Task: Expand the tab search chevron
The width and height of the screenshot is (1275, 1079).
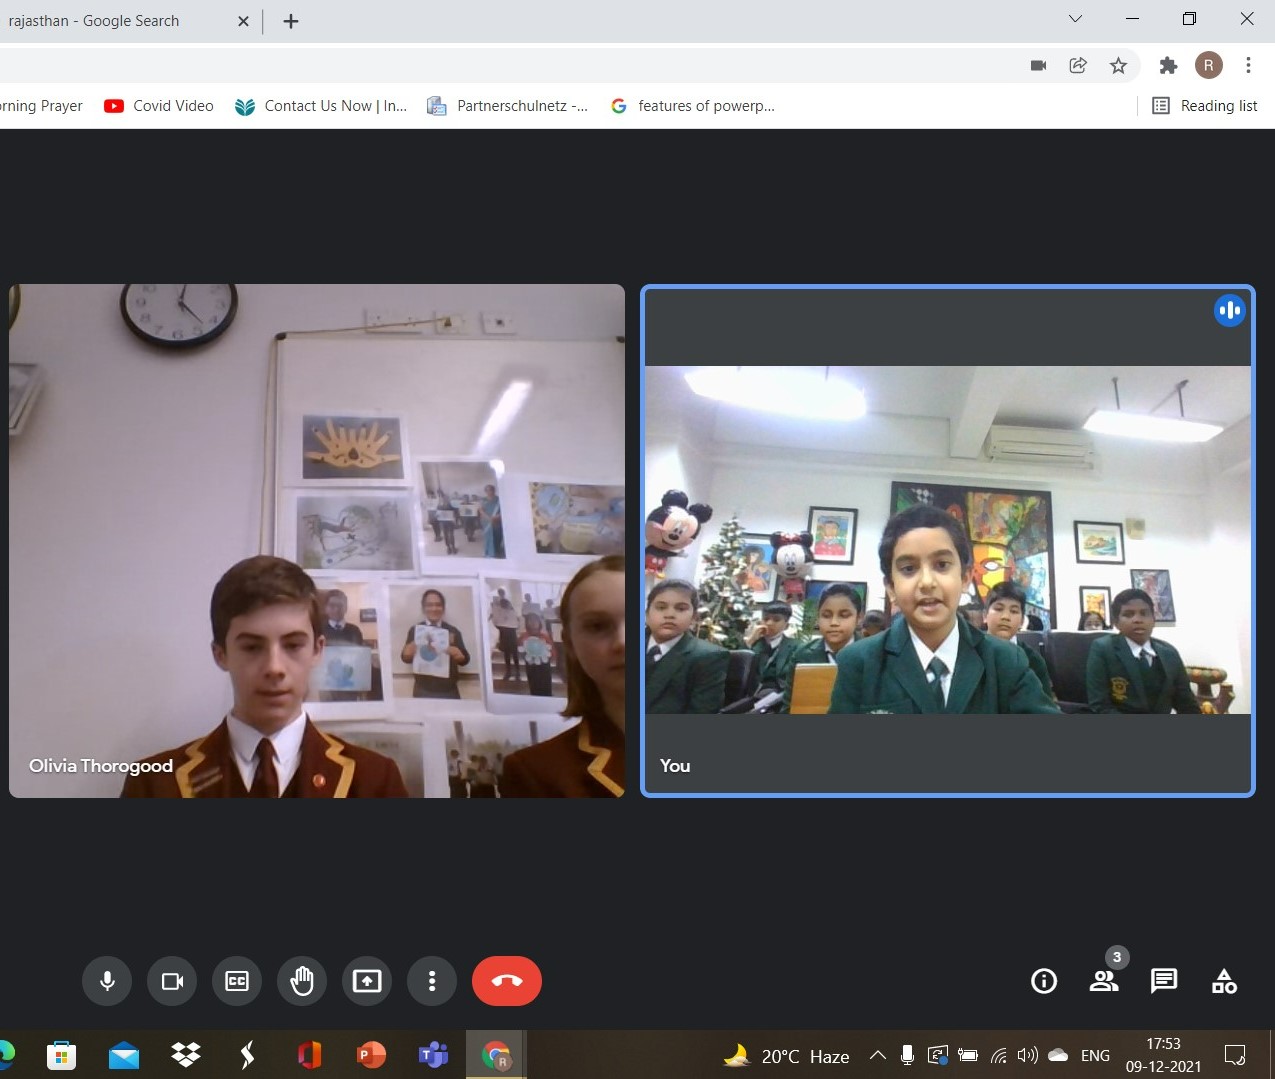Action: point(1075,19)
